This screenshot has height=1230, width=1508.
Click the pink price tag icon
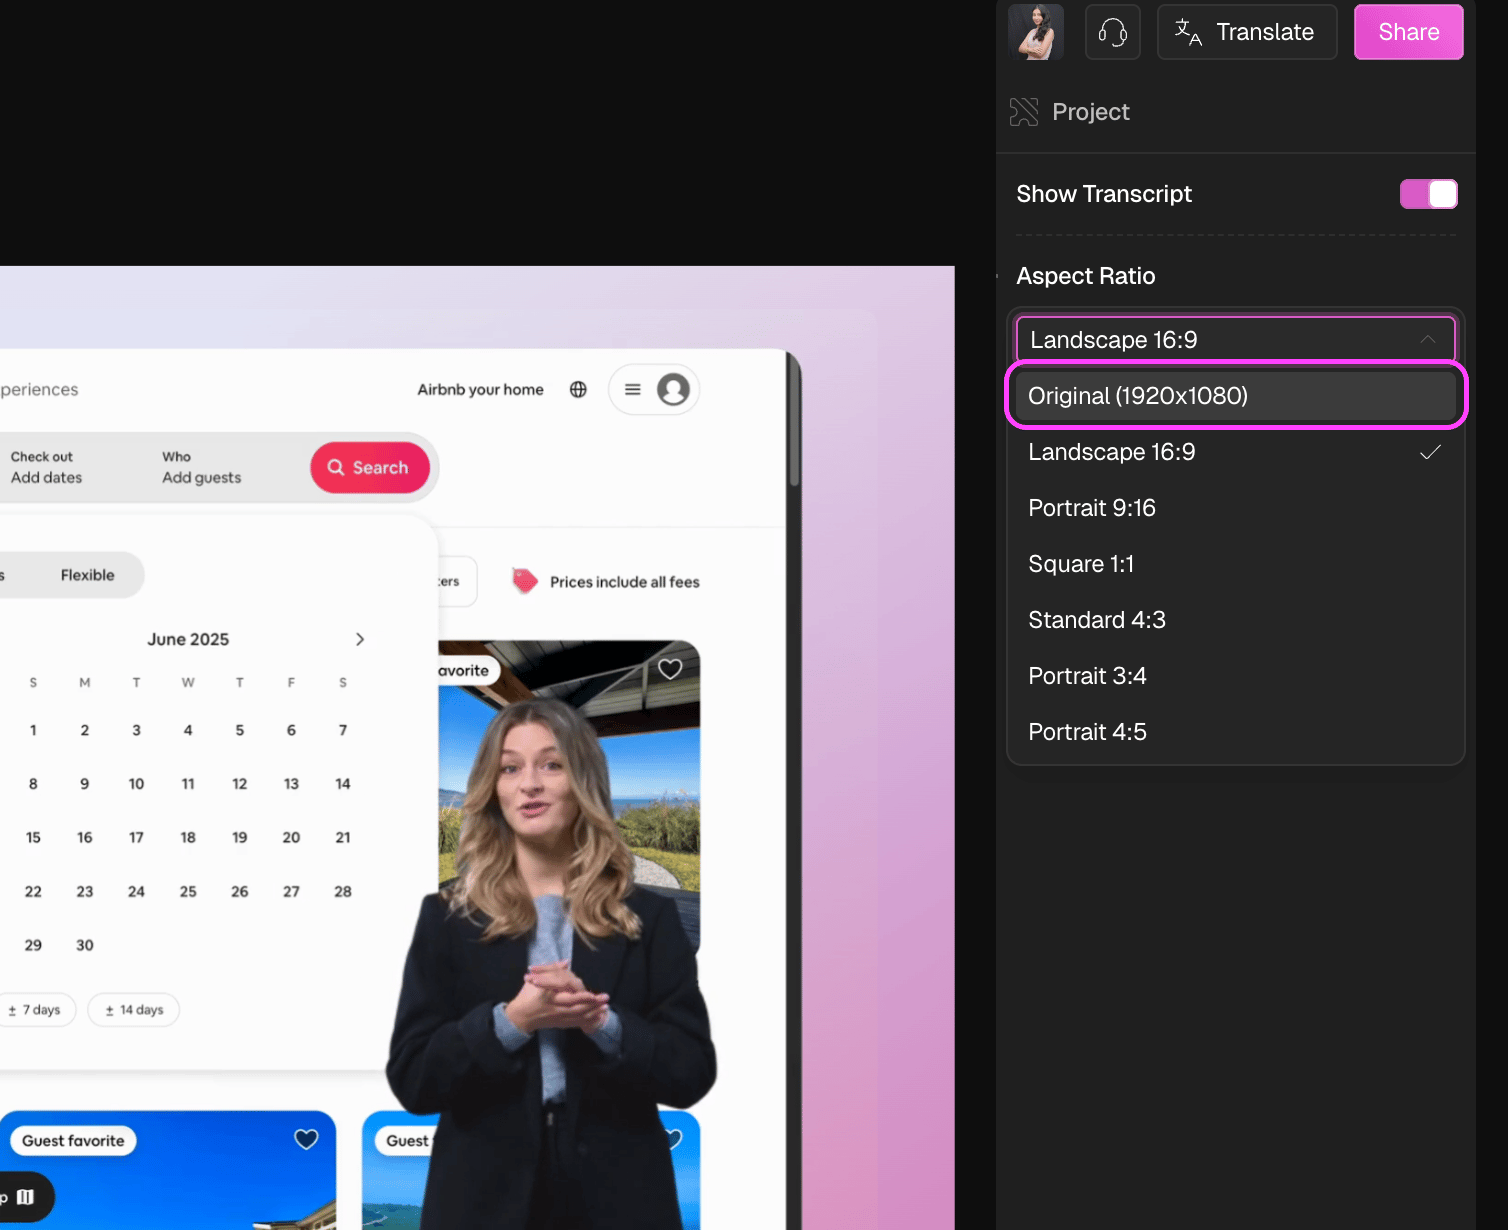click(x=525, y=581)
